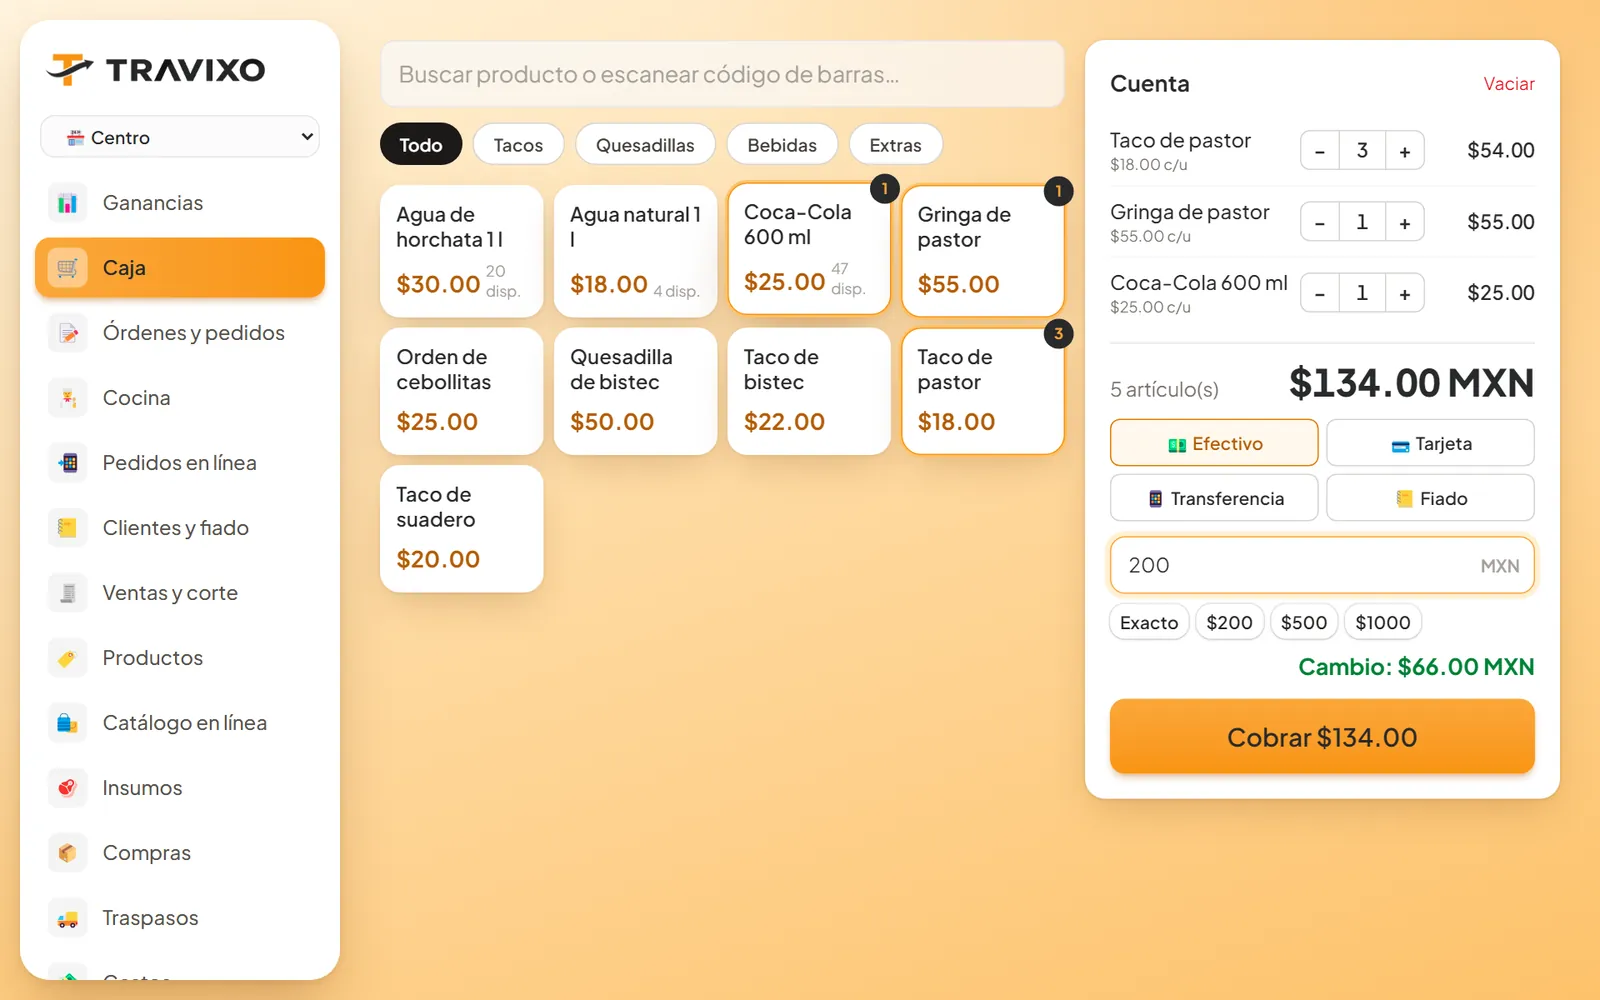The image size is (1600, 1000).
Task: Open Órdenes y pedidos icon
Action: point(67,333)
